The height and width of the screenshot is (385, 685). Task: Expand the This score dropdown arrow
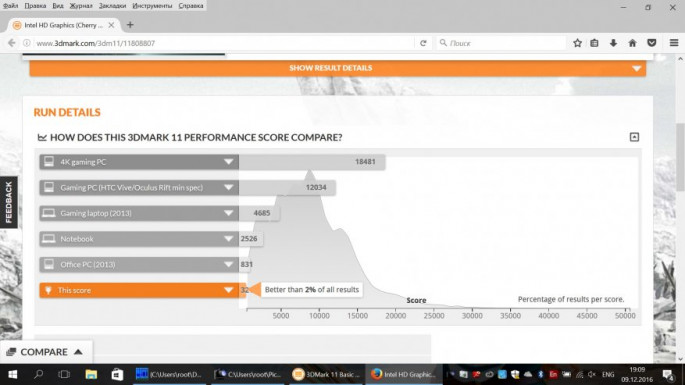coord(228,290)
